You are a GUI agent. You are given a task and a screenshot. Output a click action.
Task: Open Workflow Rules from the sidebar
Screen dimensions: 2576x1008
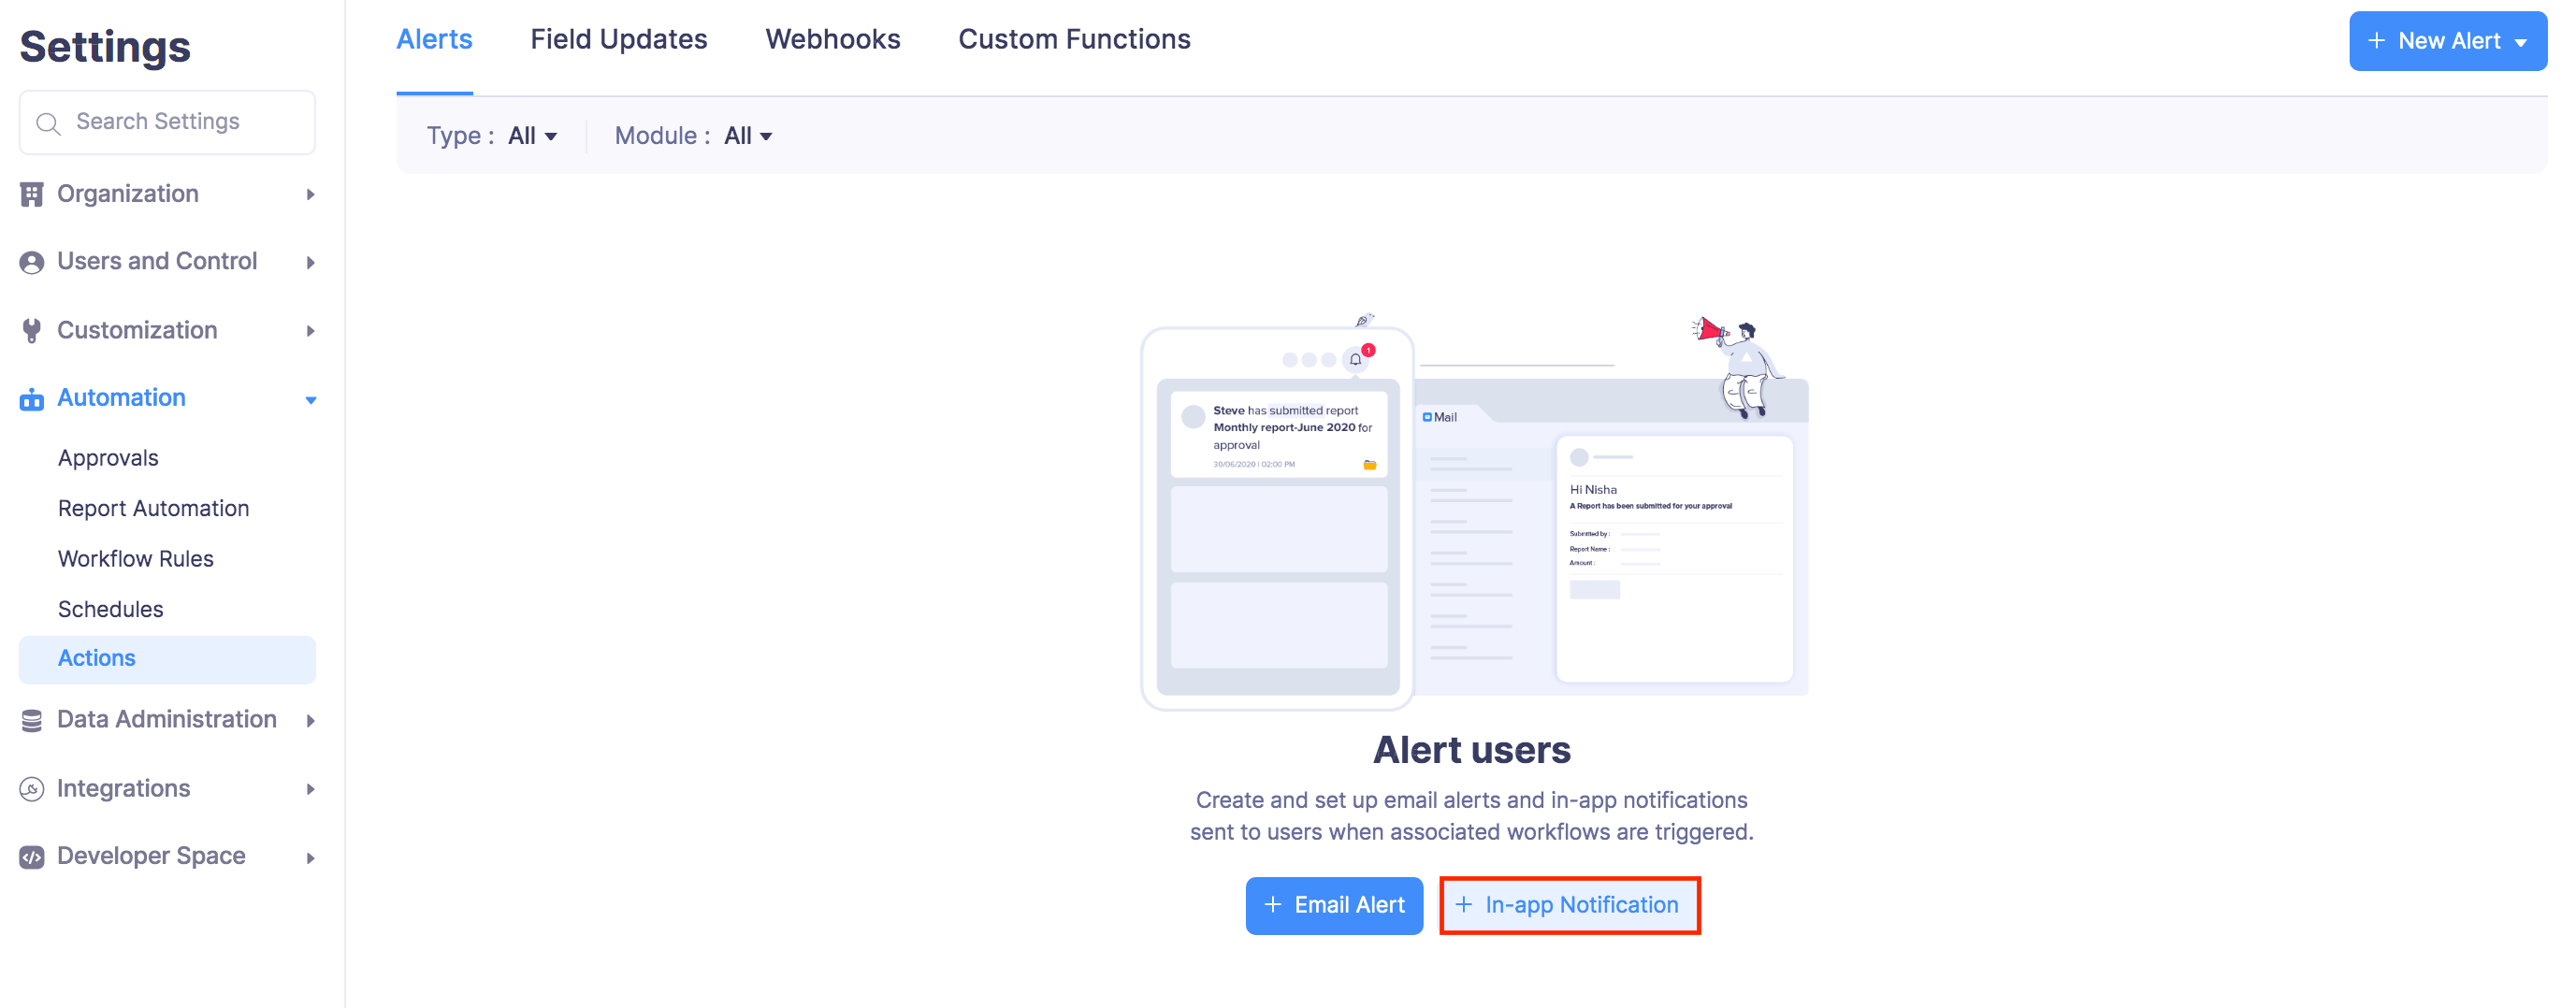(x=135, y=558)
